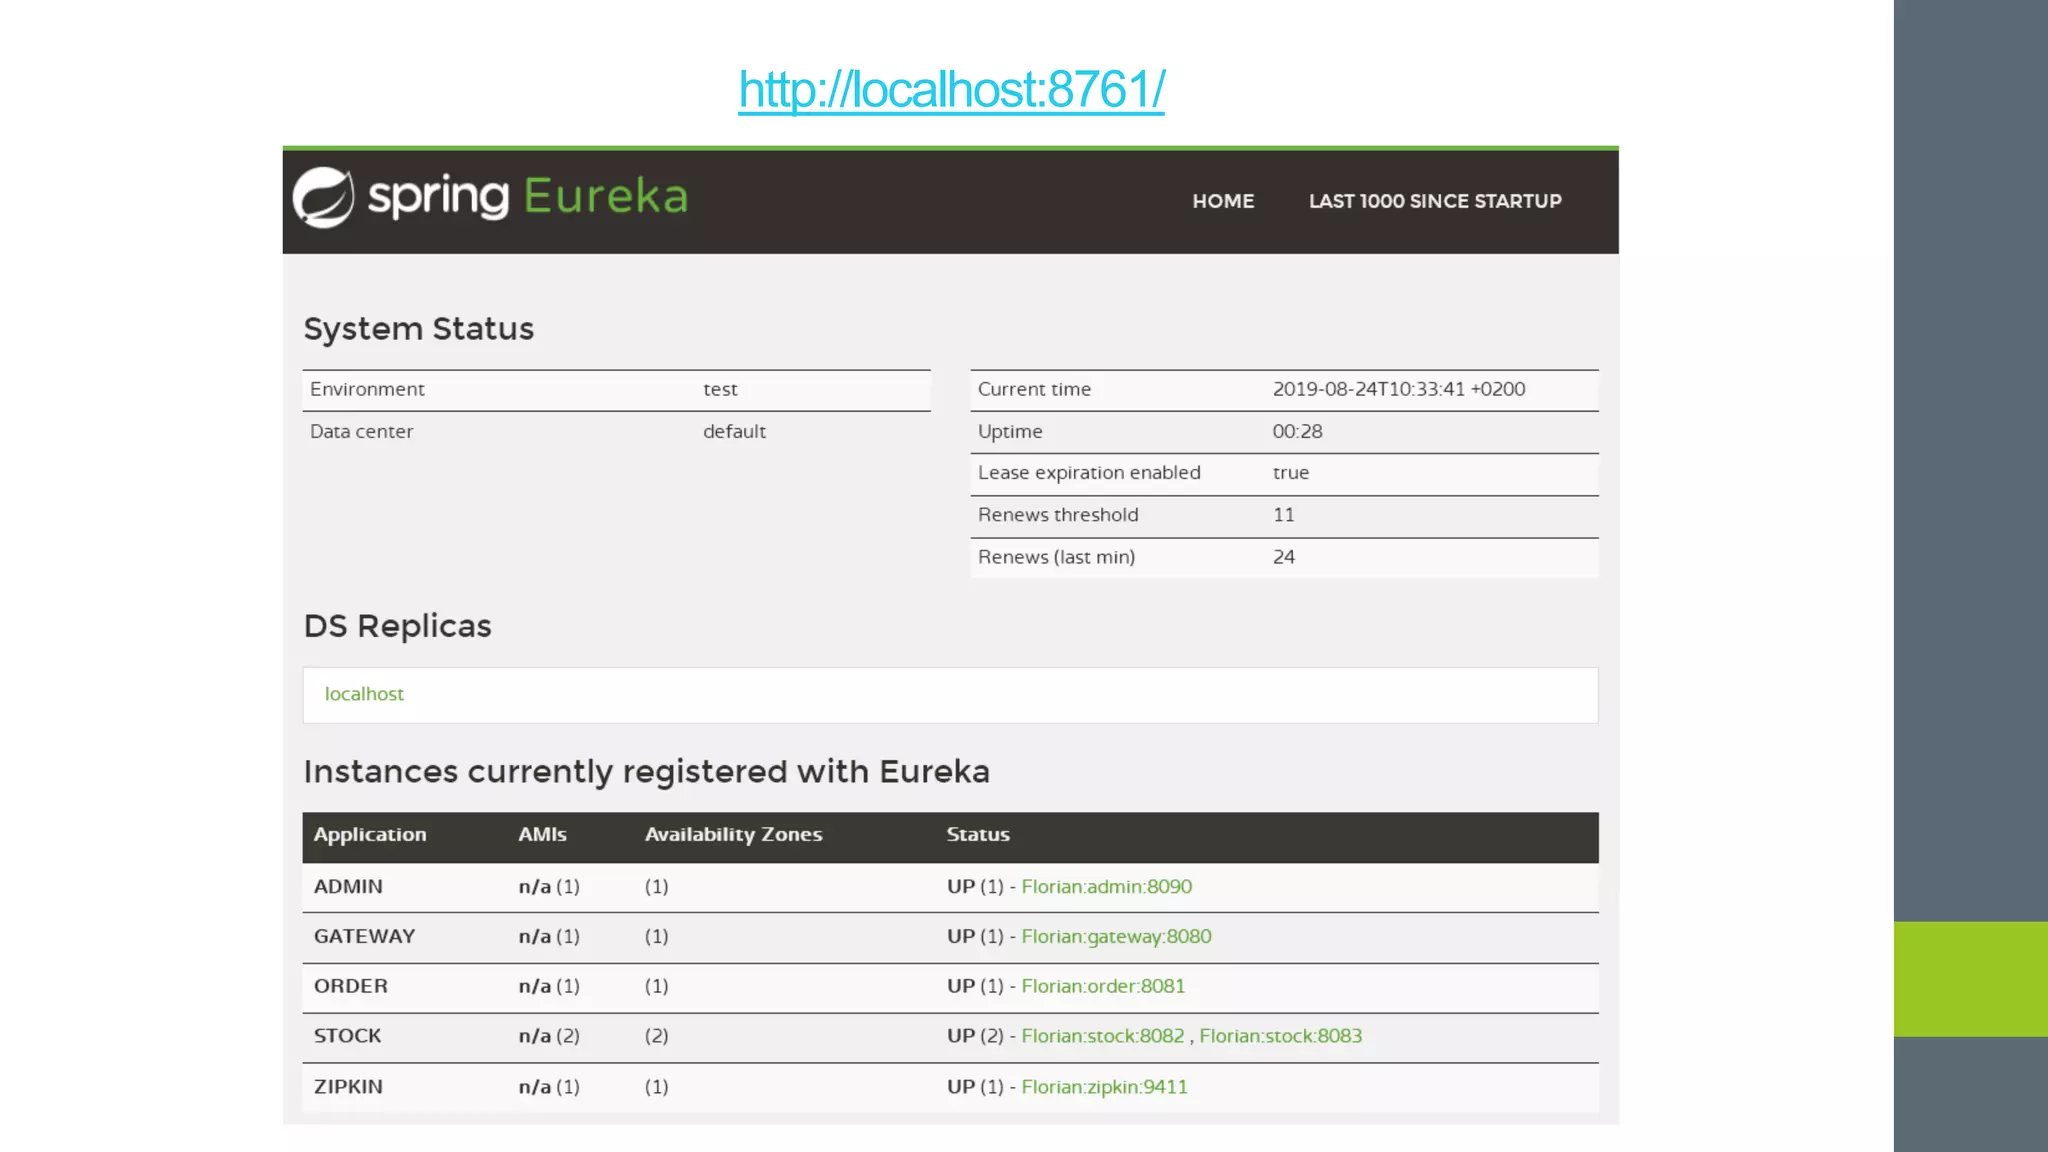The width and height of the screenshot is (2048, 1152).
Task: Visit the Florian:zipkin:9411 link
Action: (1104, 1087)
